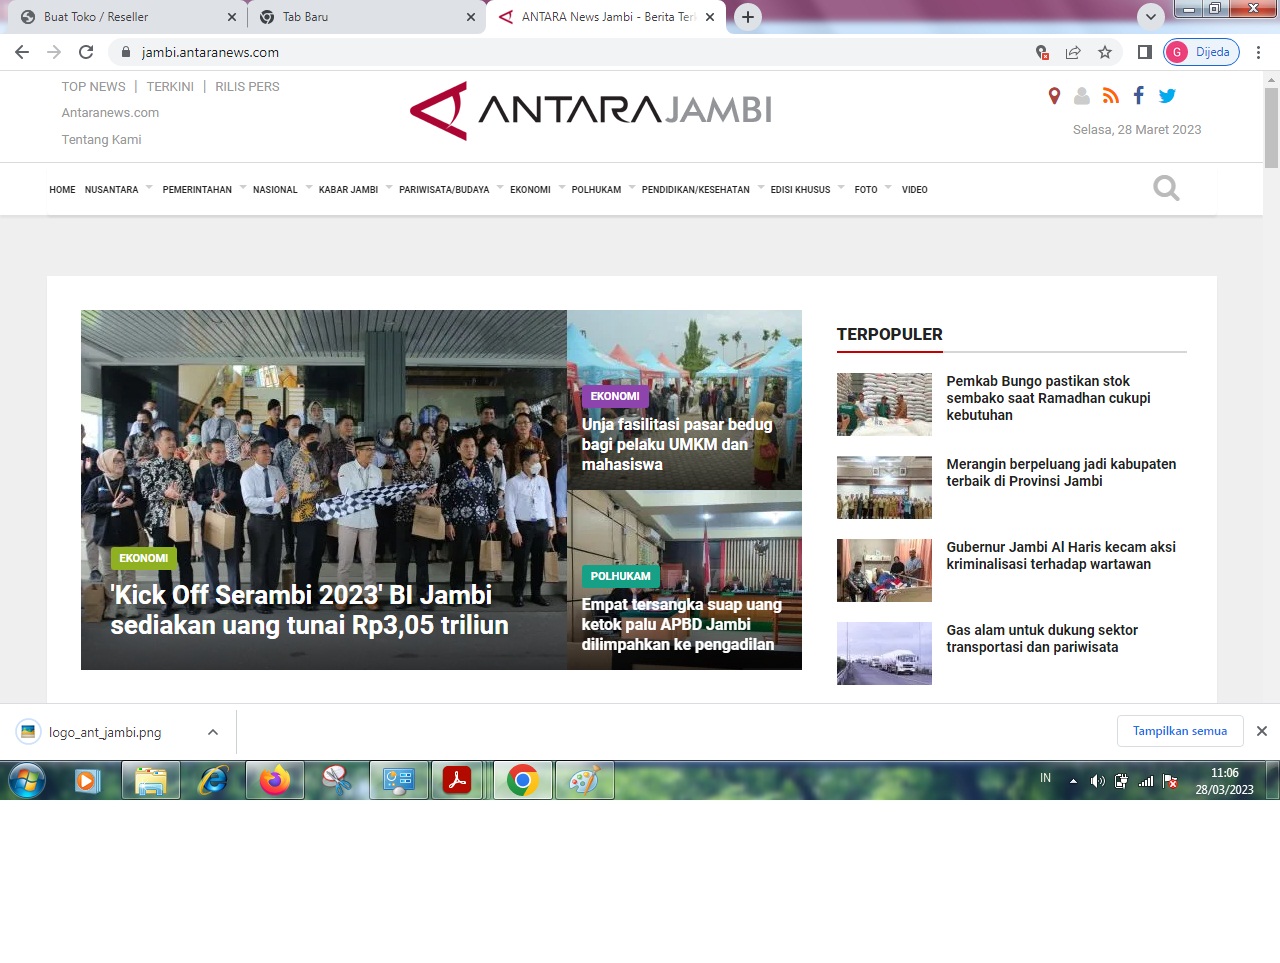The height and width of the screenshot is (963, 1280).
Task: Expand the POLHUKAM menu arrow
Action: tap(632, 187)
